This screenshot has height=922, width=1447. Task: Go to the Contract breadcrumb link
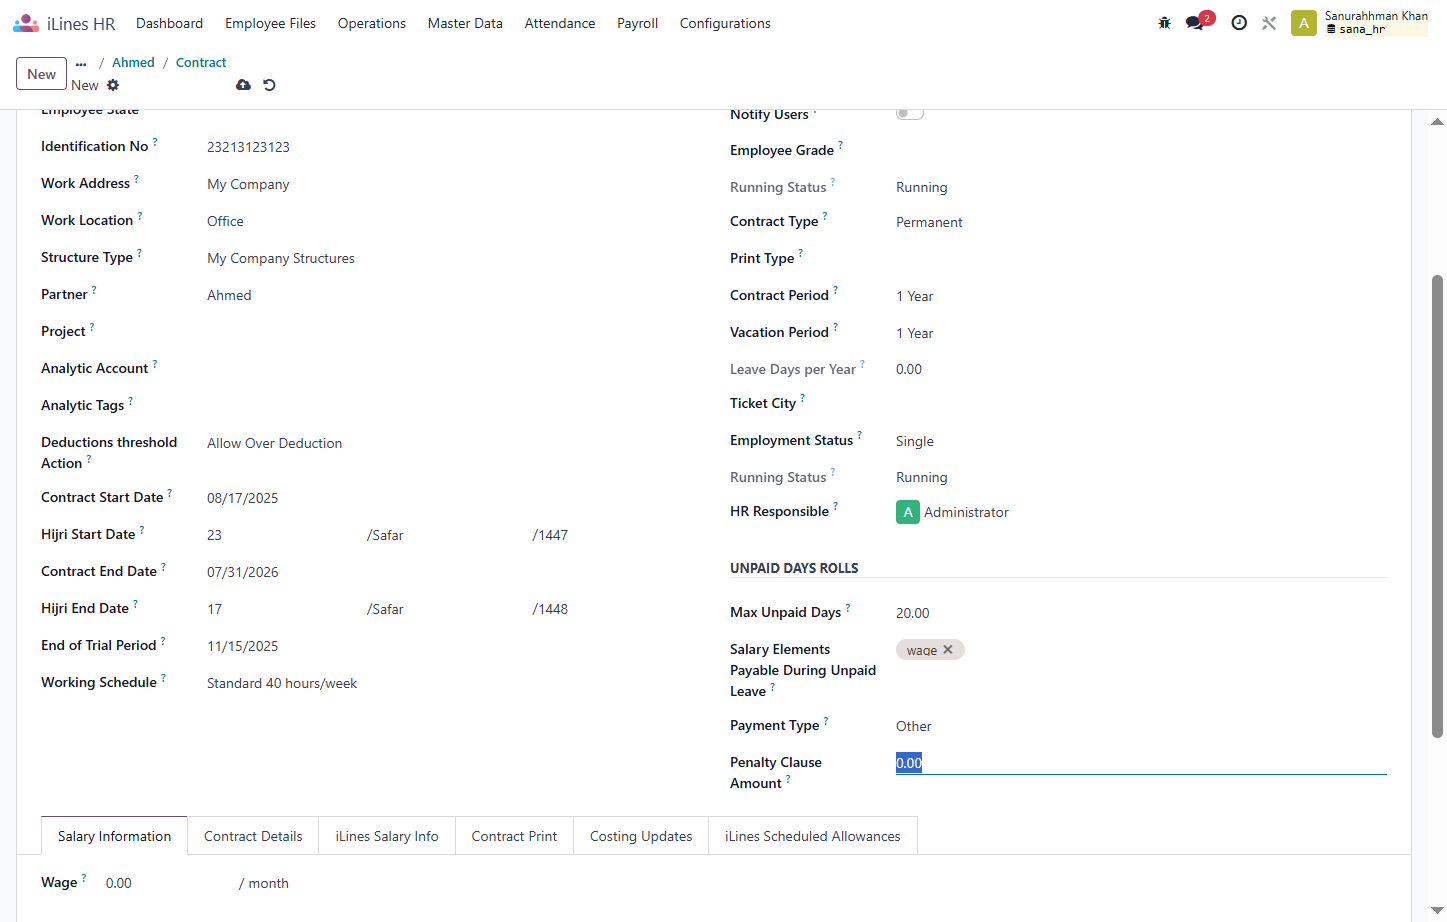pyautogui.click(x=201, y=62)
